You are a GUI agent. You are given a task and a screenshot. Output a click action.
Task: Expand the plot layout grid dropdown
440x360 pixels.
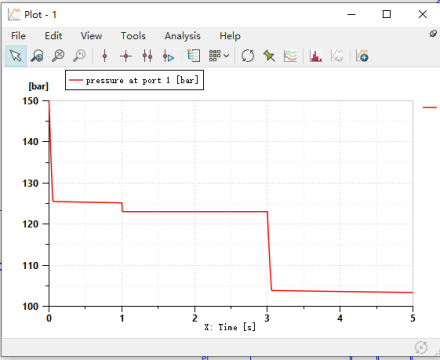click(x=219, y=56)
